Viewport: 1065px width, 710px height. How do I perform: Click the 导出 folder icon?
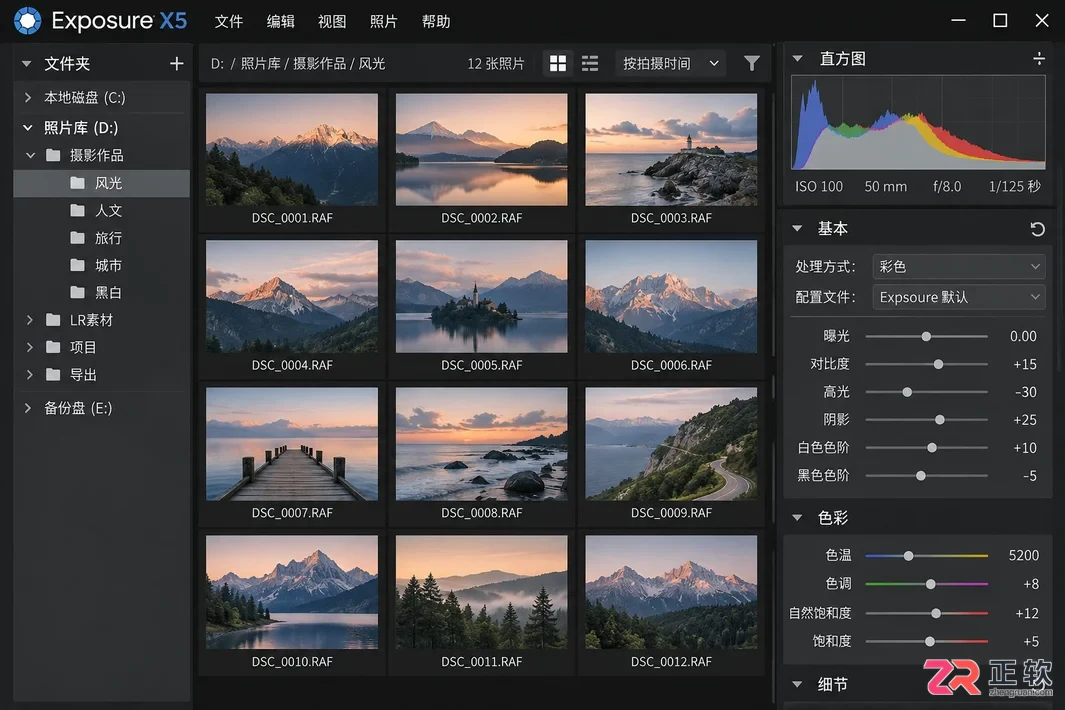(x=53, y=374)
